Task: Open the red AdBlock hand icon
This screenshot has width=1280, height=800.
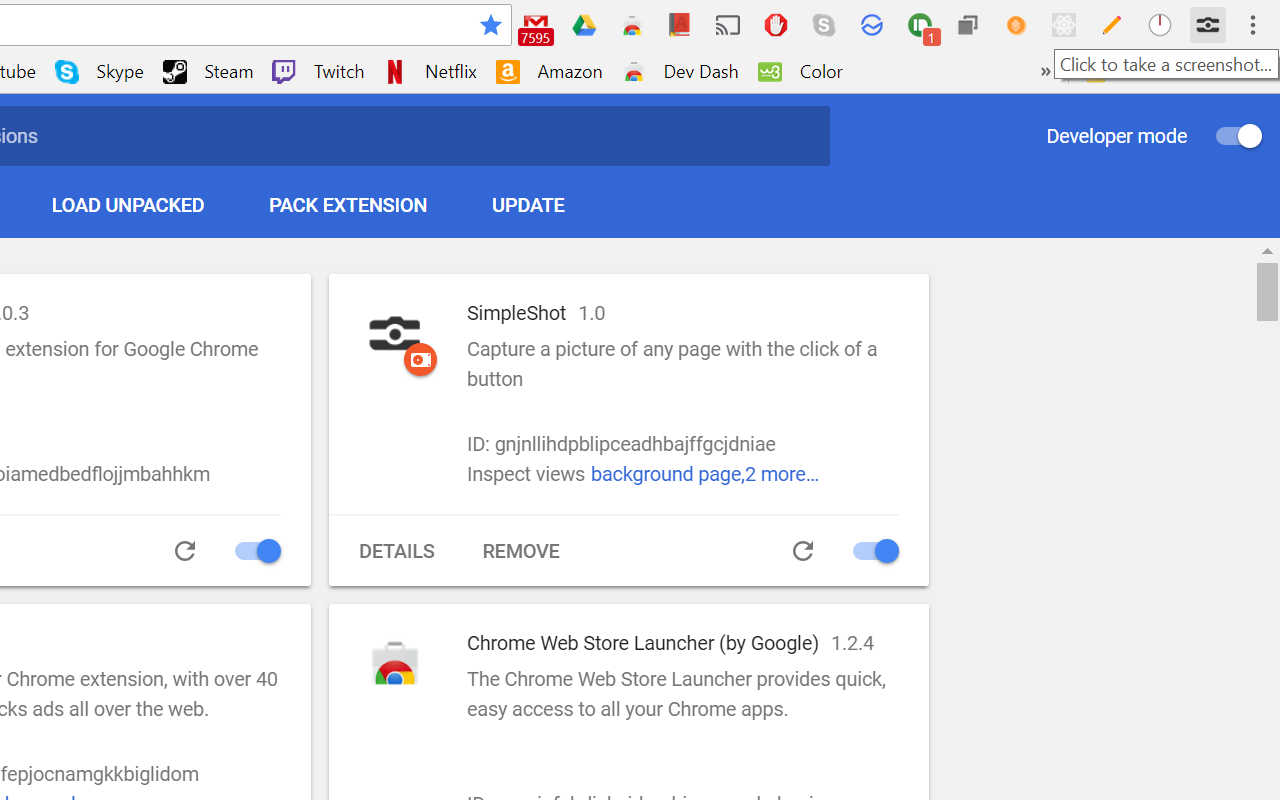Action: point(776,26)
